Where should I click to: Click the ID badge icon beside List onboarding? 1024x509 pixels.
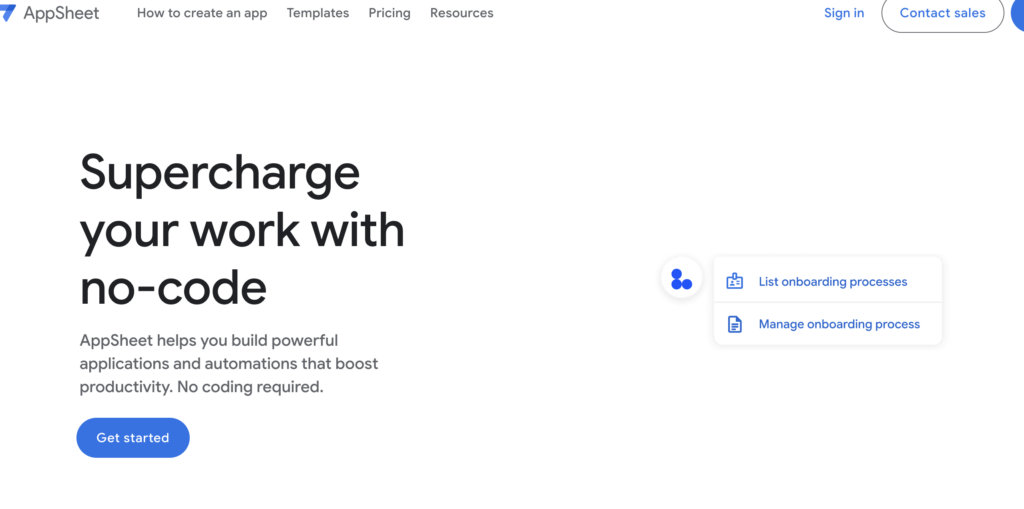pos(735,281)
